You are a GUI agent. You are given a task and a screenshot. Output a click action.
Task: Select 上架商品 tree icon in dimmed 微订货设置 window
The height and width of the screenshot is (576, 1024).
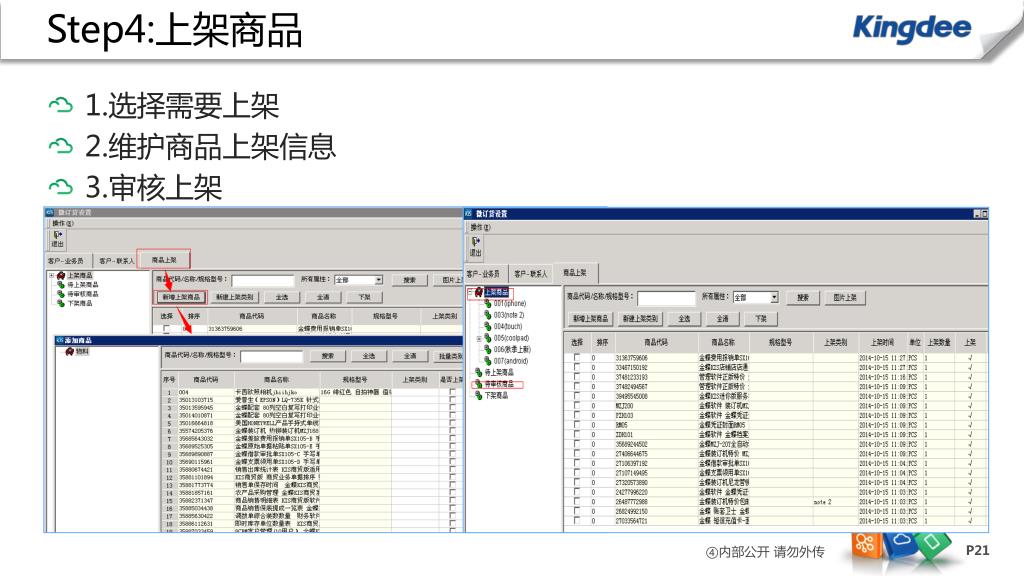(x=61, y=276)
